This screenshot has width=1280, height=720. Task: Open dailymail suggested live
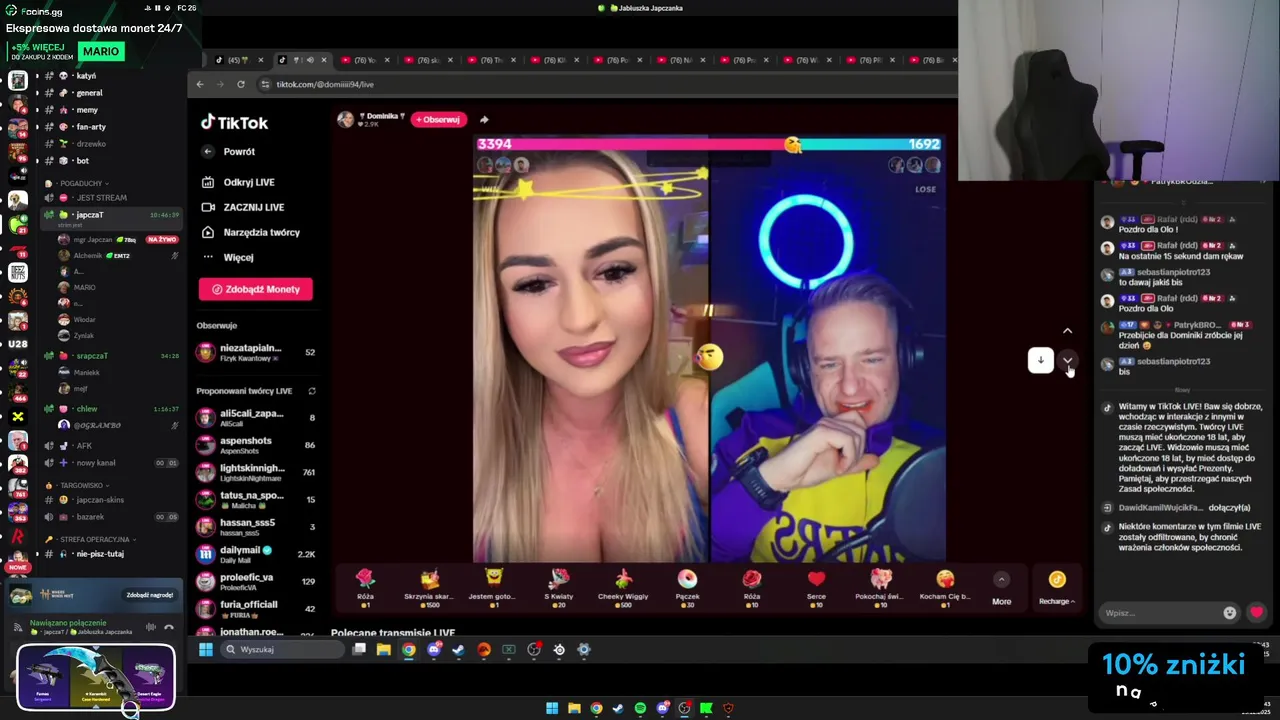pyautogui.click(x=256, y=554)
